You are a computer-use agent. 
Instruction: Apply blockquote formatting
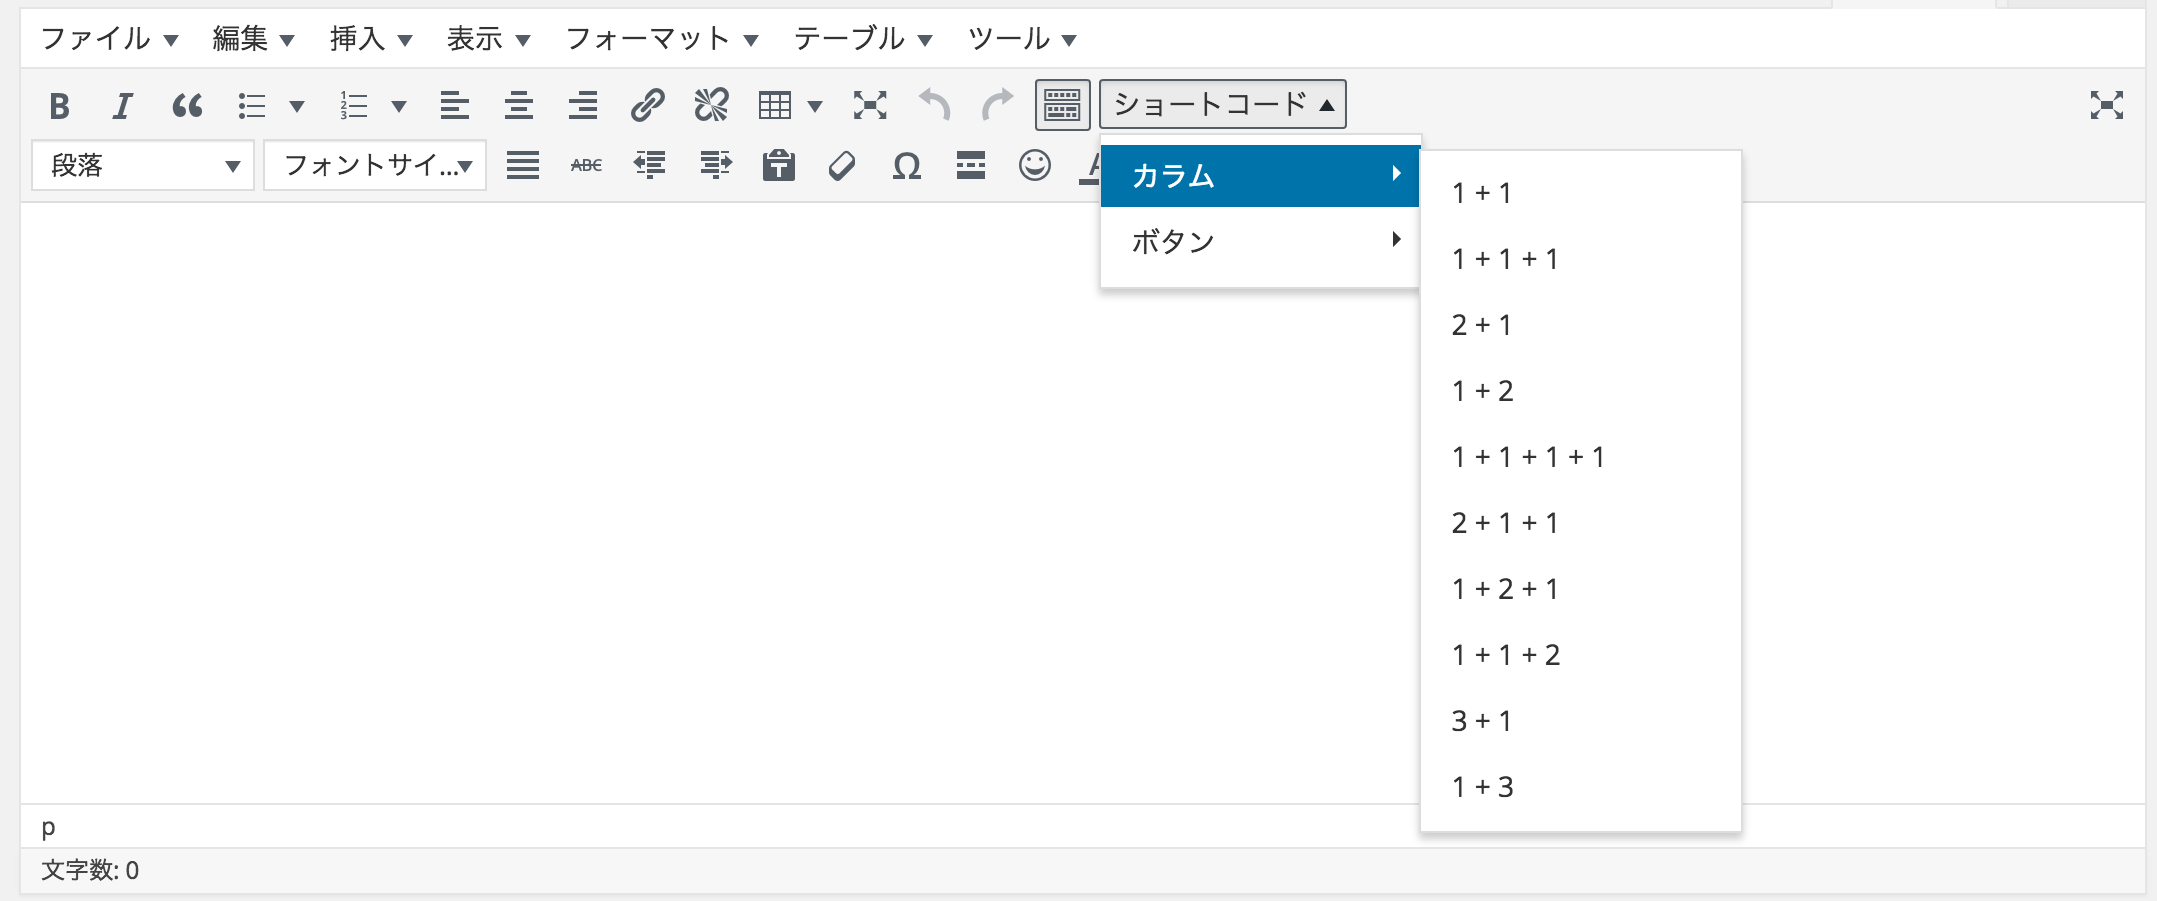tap(187, 105)
